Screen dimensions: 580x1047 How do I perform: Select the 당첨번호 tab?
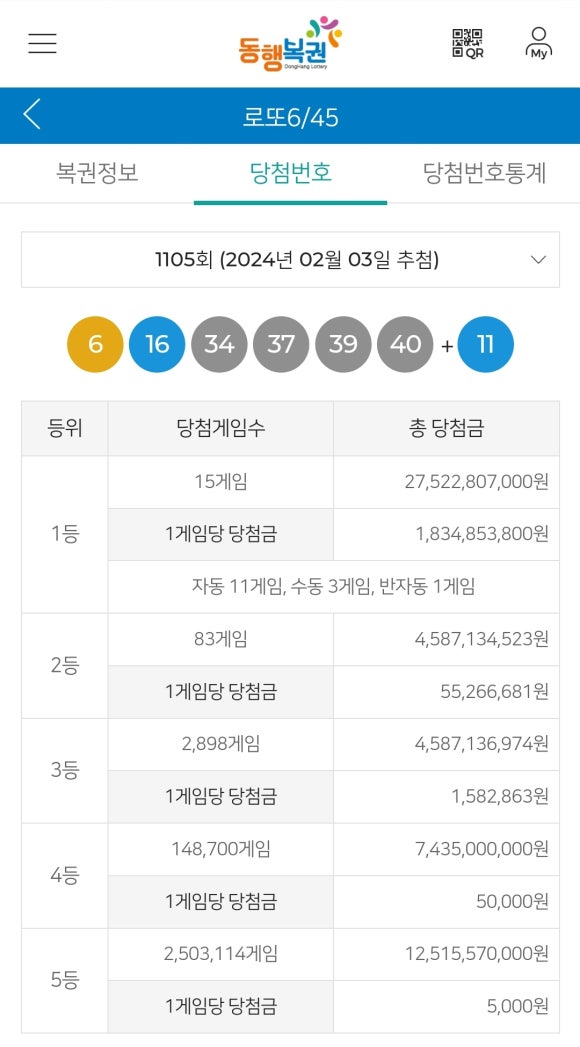coord(290,174)
